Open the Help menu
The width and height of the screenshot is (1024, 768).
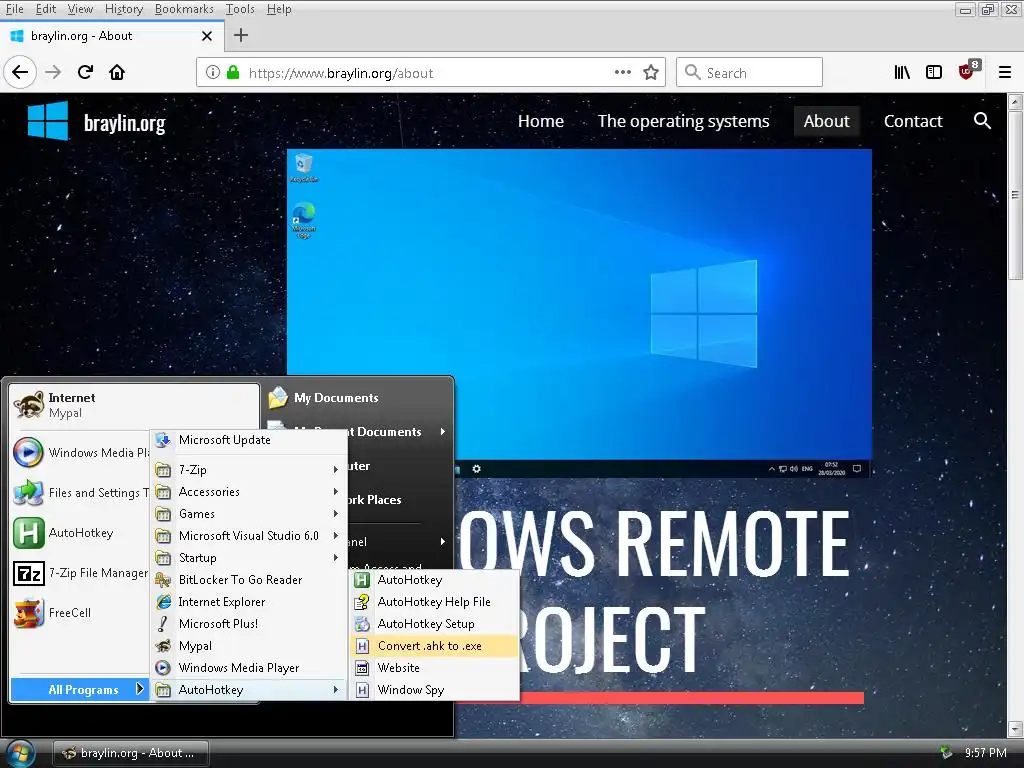pyautogui.click(x=279, y=9)
